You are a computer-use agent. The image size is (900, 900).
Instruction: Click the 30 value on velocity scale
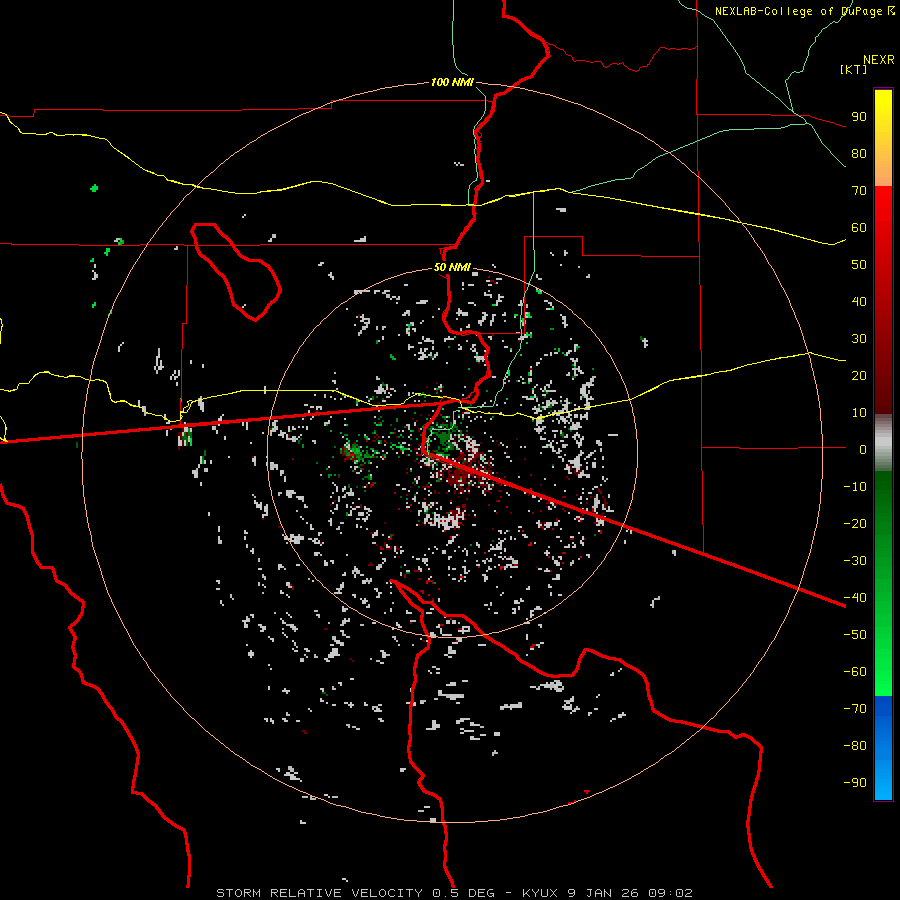point(859,339)
